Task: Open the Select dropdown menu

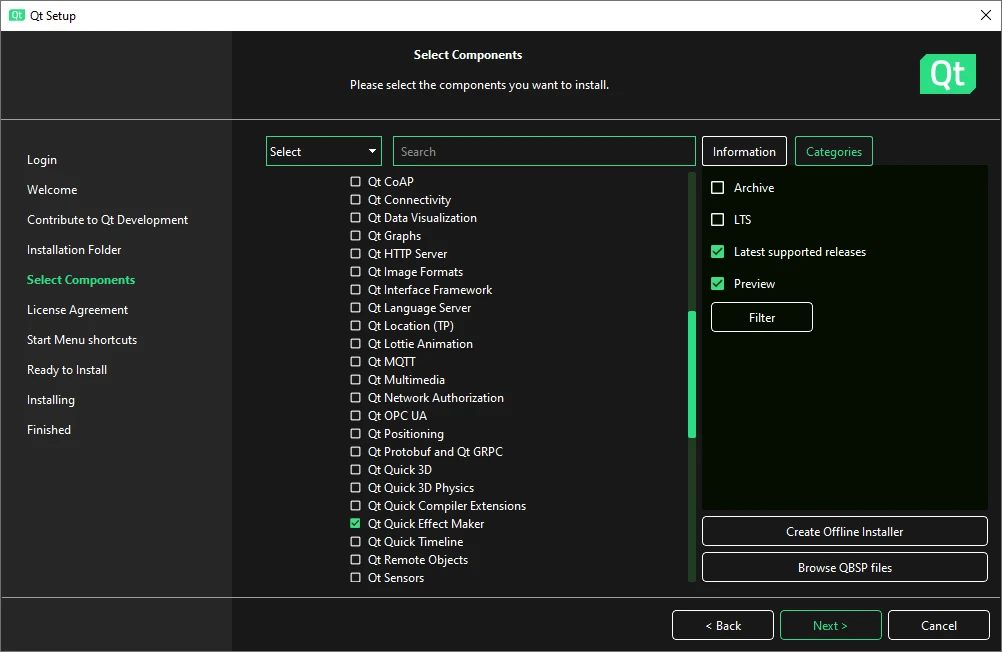Action: [323, 151]
